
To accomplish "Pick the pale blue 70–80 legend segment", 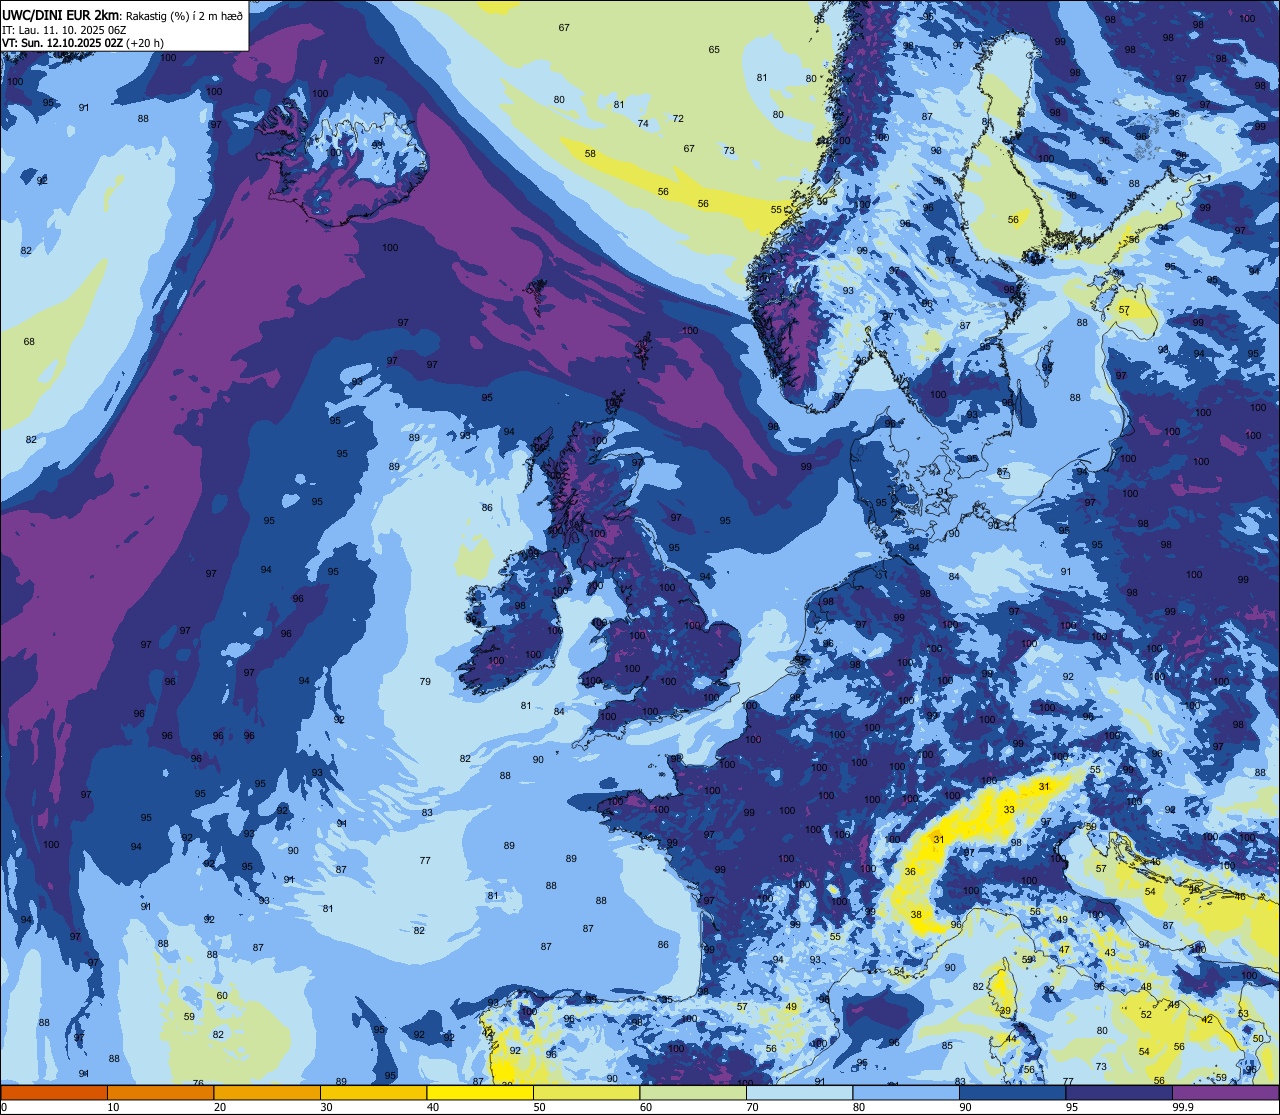I will 799,1092.
